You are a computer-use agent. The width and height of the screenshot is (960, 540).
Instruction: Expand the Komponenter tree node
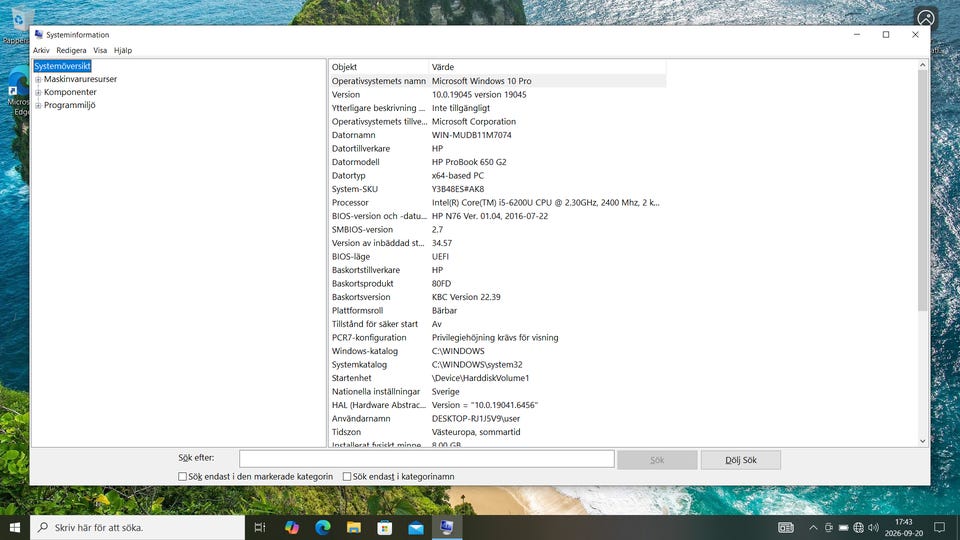pos(38,92)
